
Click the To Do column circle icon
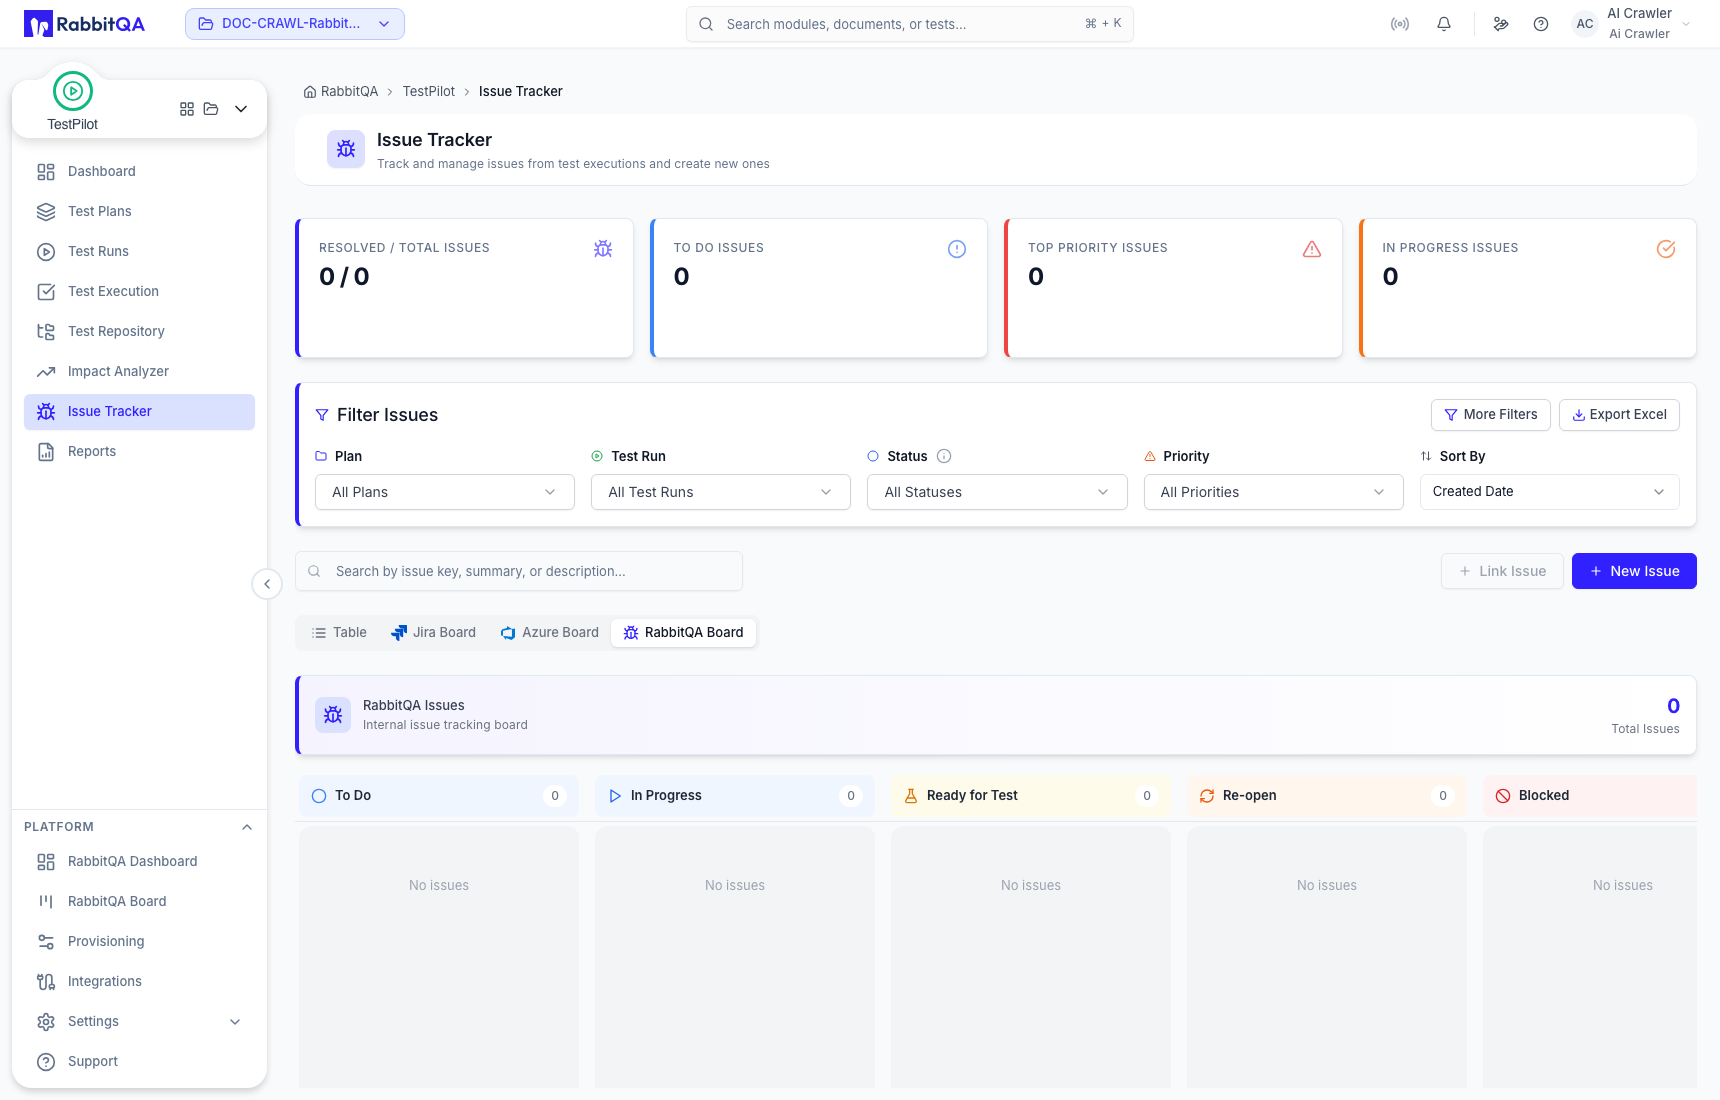(x=319, y=796)
